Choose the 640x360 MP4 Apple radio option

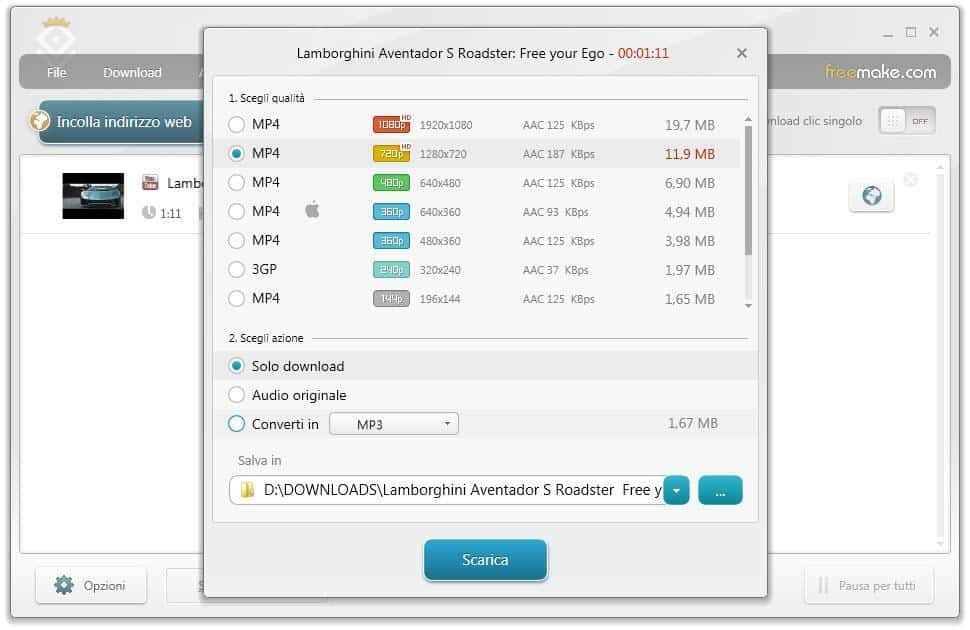pos(236,212)
